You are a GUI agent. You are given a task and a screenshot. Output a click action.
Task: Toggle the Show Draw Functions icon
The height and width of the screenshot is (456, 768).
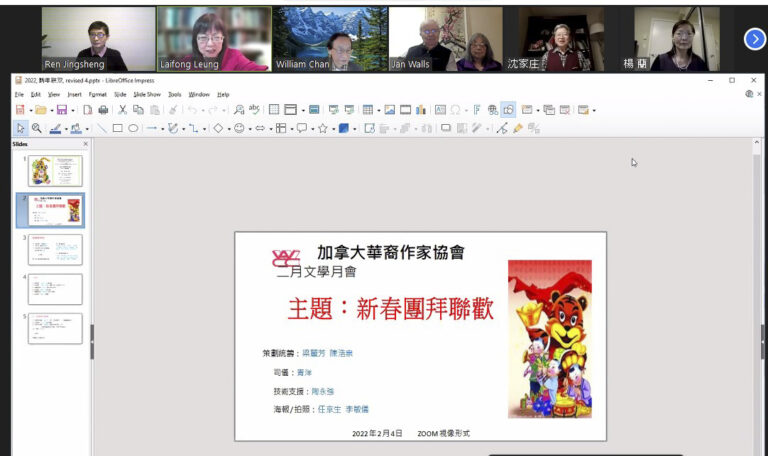tap(508, 110)
